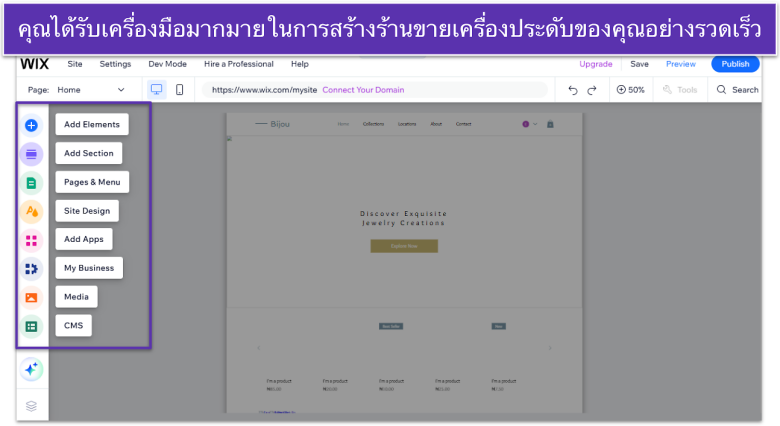Screen dimensions: 780x426
Task: Switch to mobile view icon
Action: tap(180, 90)
